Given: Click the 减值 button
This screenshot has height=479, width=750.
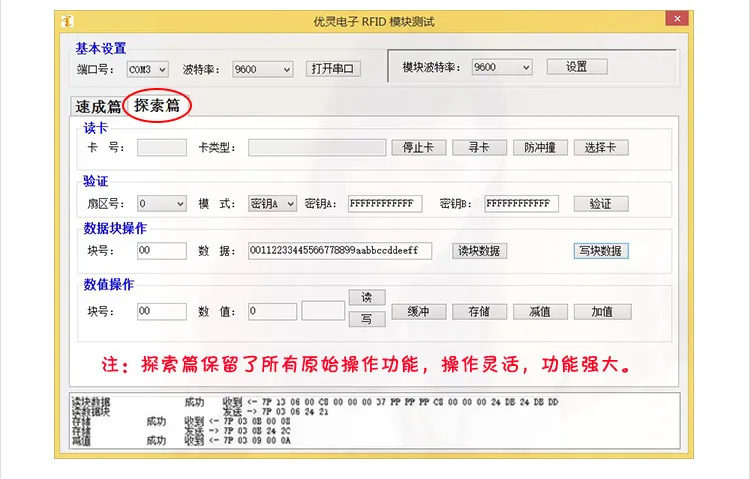Looking at the screenshot, I should point(540,312).
